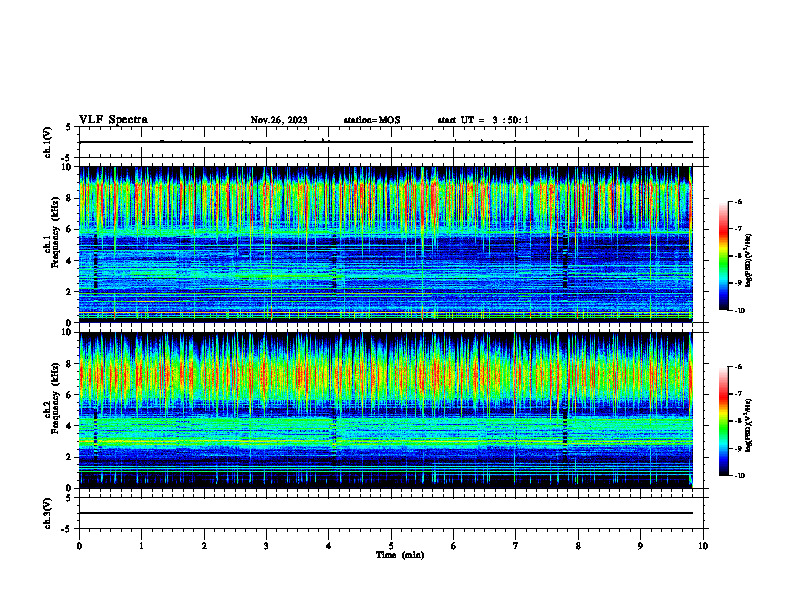The width and height of the screenshot is (792, 612).
Task: Click the "ch.1(V)" waveform axis label
Action: 47,142
